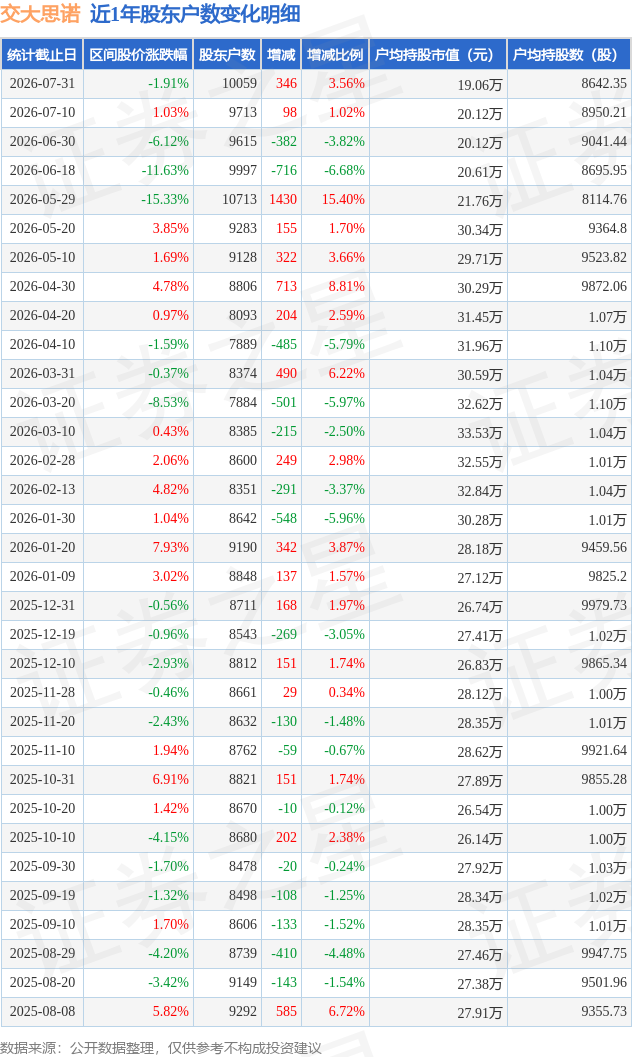This screenshot has width=632, height=1057.
Task: Click shareholder count 10713 cell
Action: click(x=239, y=200)
